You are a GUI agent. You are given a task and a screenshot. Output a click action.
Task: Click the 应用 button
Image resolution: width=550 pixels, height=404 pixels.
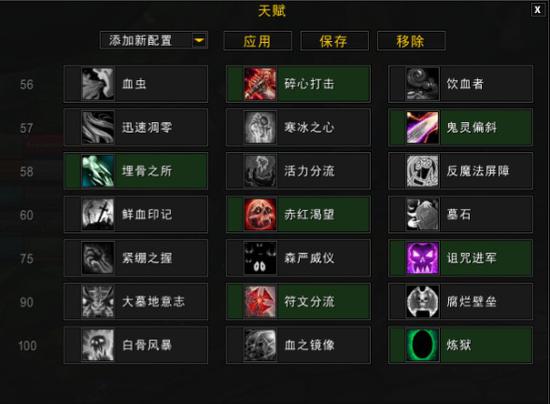[x=257, y=41]
